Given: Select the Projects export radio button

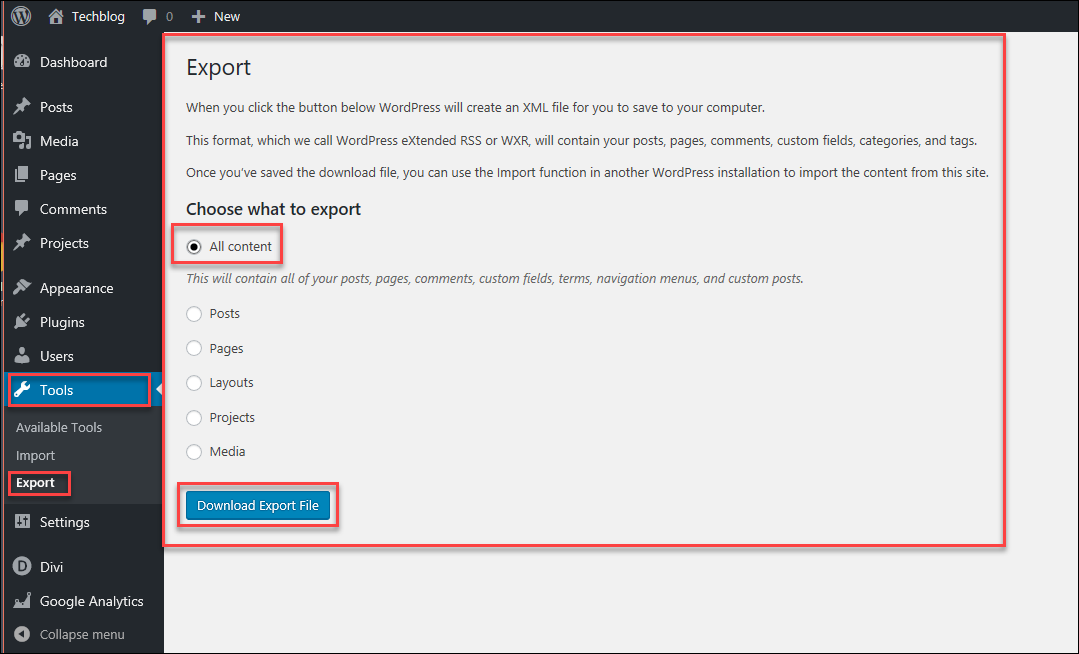Looking at the screenshot, I should click(194, 418).
